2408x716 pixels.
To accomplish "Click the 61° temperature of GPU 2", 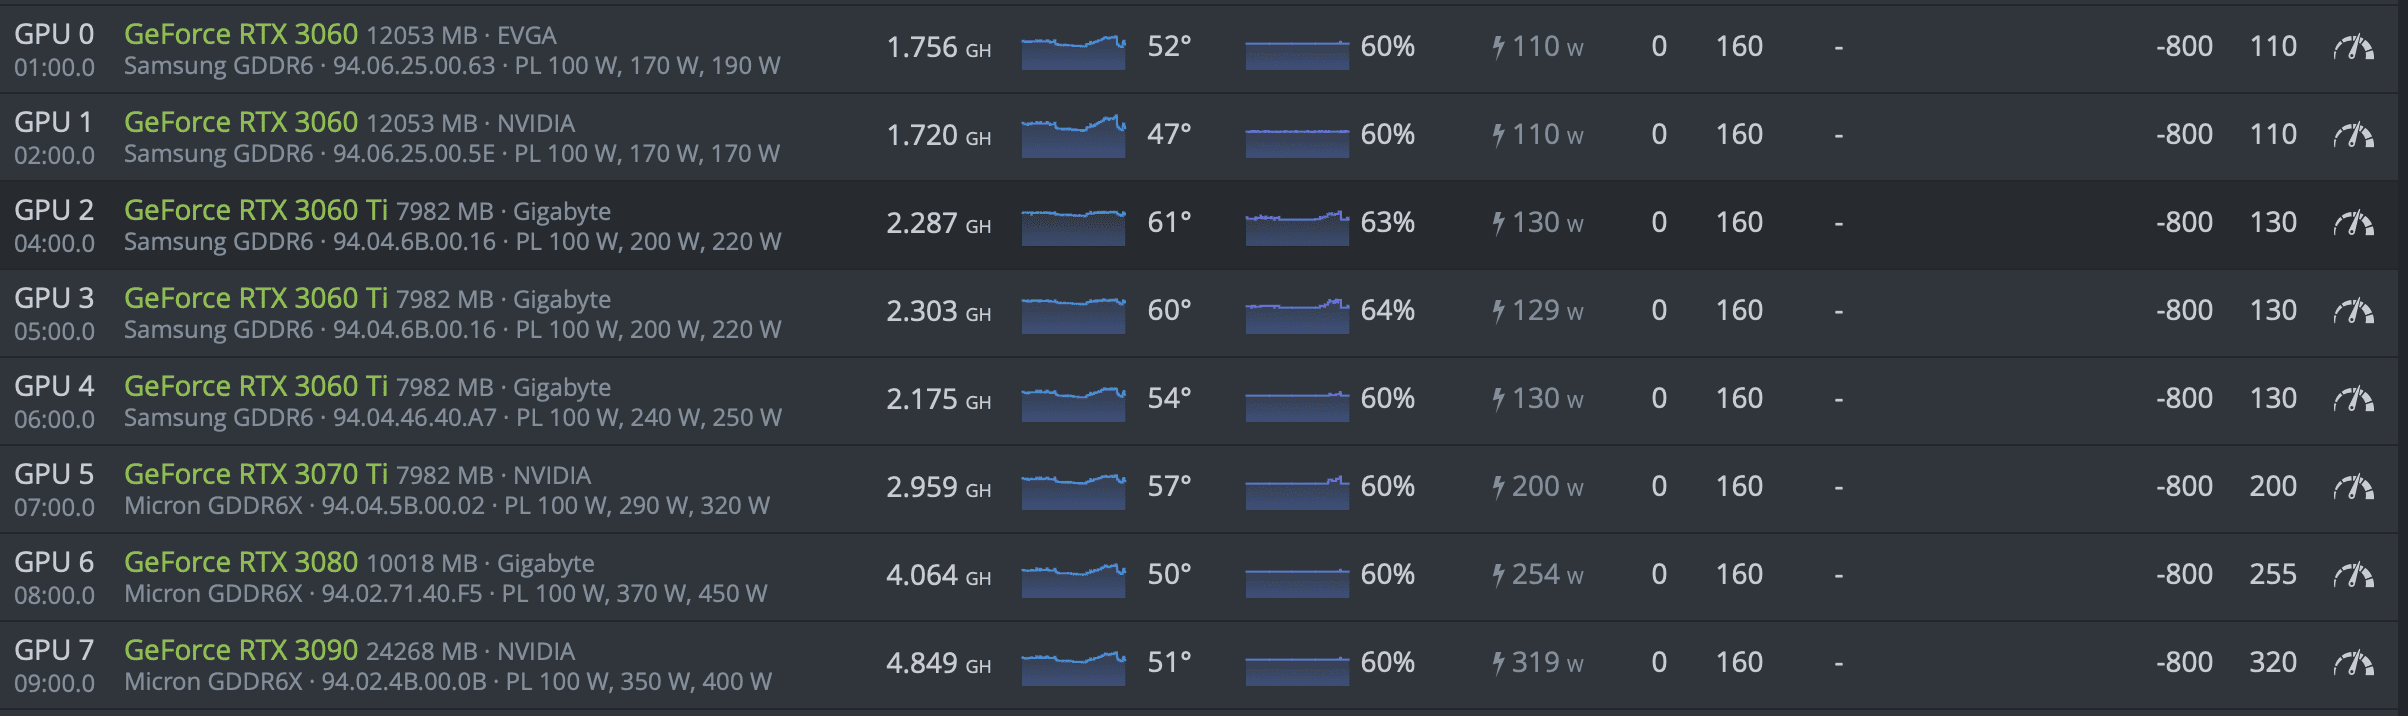I will point(1169,222).
